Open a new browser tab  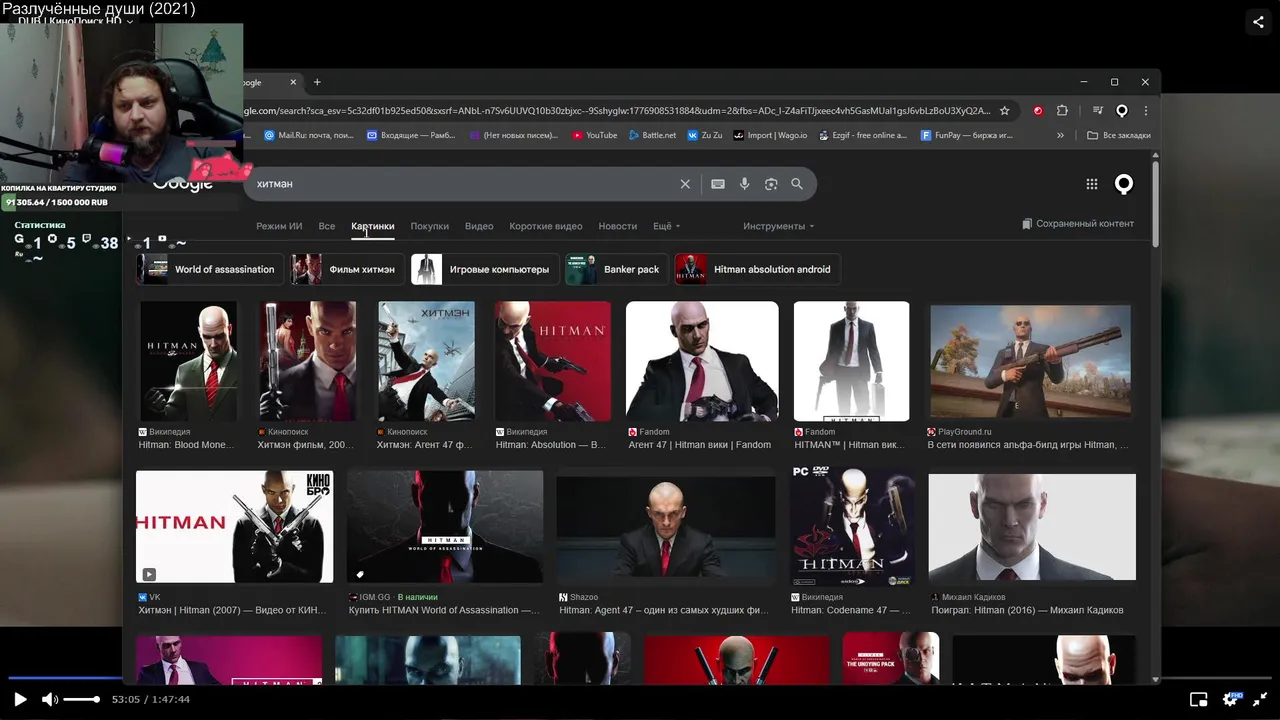[317, 82]
